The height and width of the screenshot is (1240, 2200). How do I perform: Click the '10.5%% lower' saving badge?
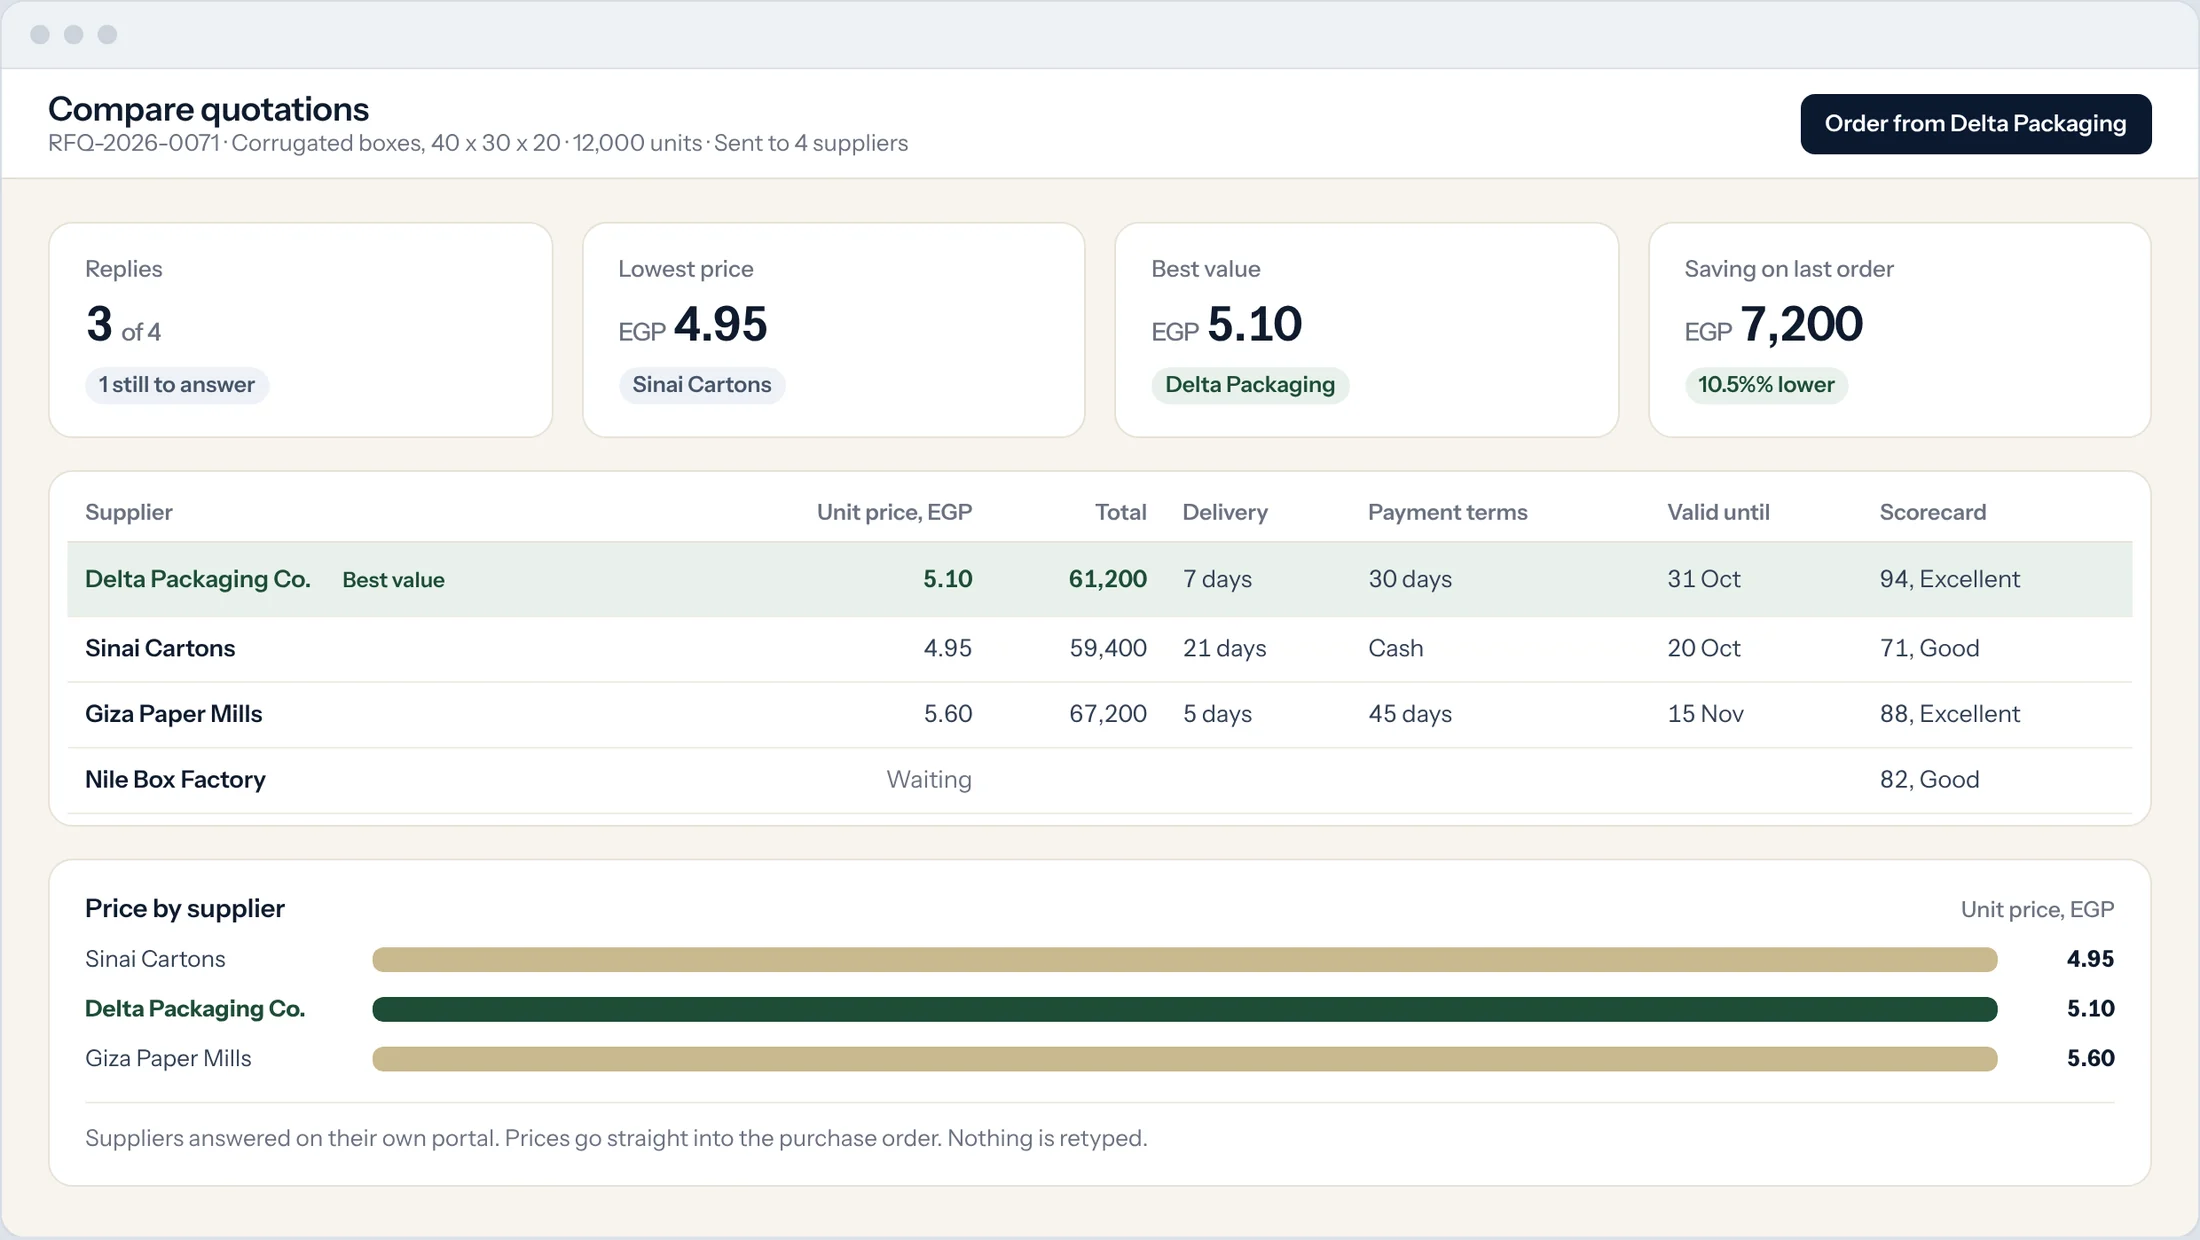(1766, 385)
